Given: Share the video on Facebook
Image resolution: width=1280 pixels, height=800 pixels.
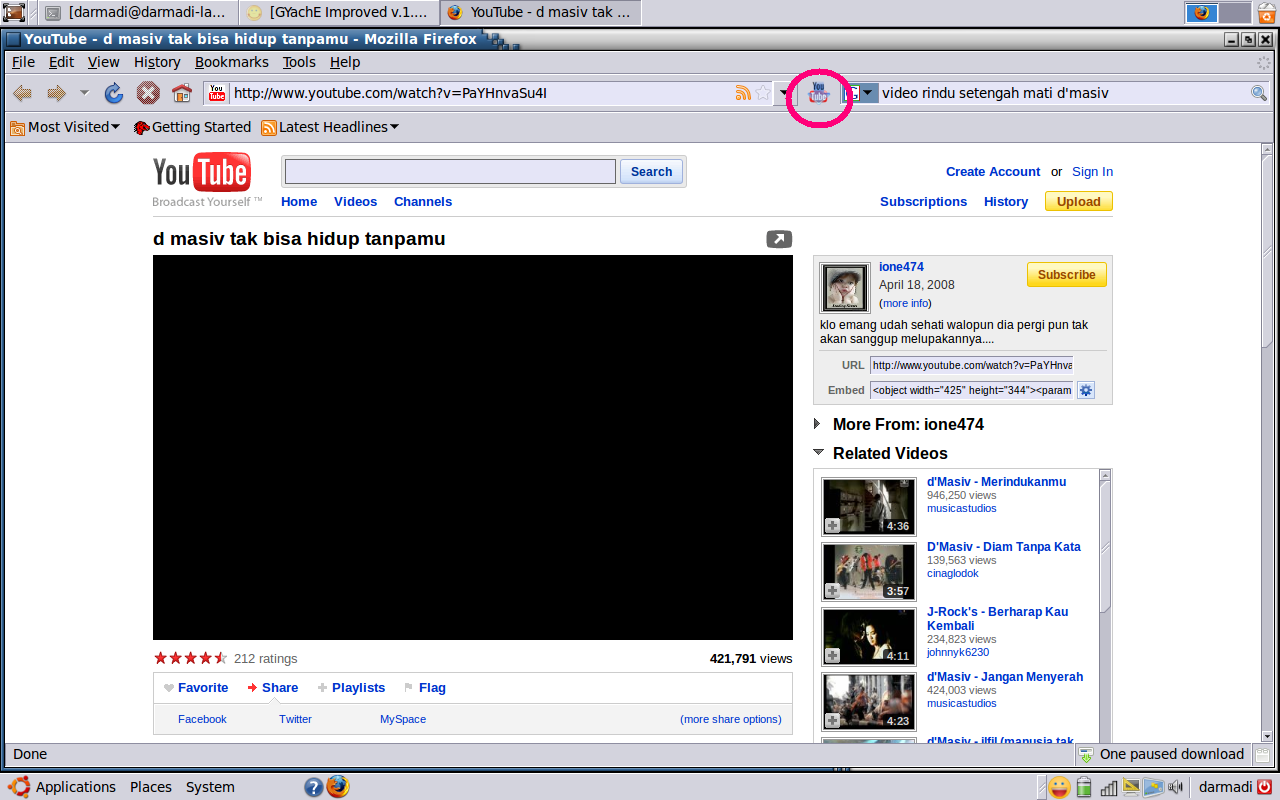Looking at the screenshot, I should tap(202, 719).
